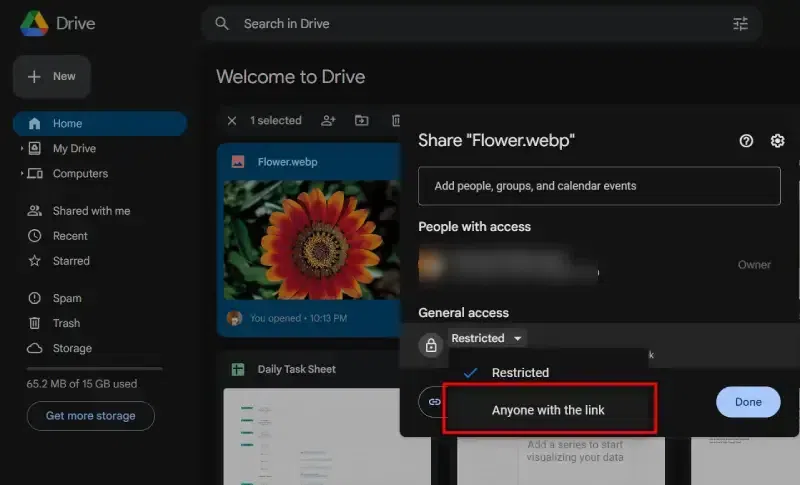
Task: Click Get more storage button
Action: pyautogui.click(x=91, y=416)
